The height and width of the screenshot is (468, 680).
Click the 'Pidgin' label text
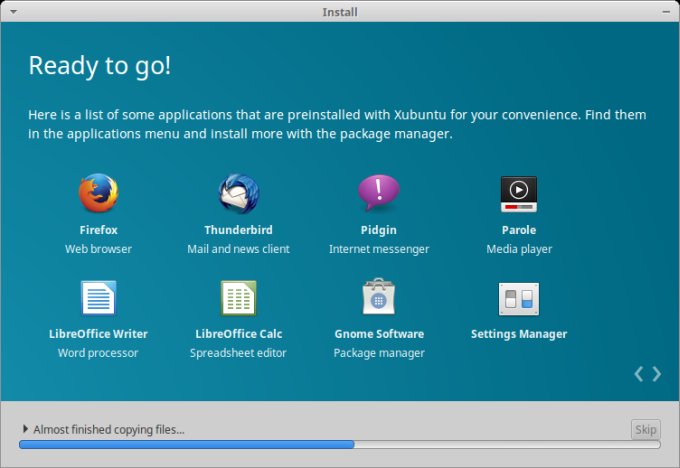coord(379,230)
